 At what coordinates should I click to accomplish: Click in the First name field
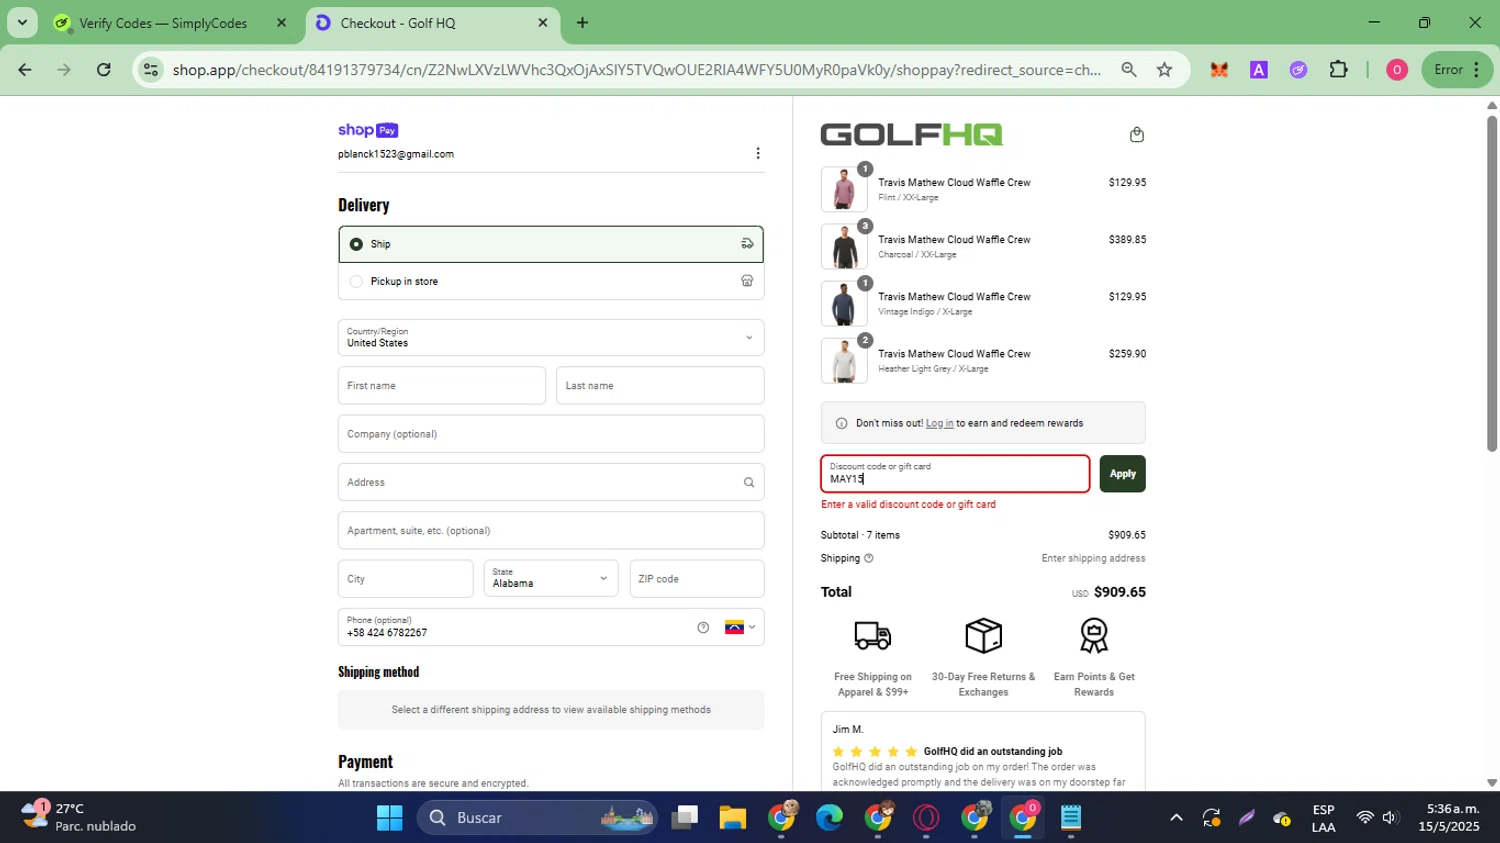click(x=442, y=386)
